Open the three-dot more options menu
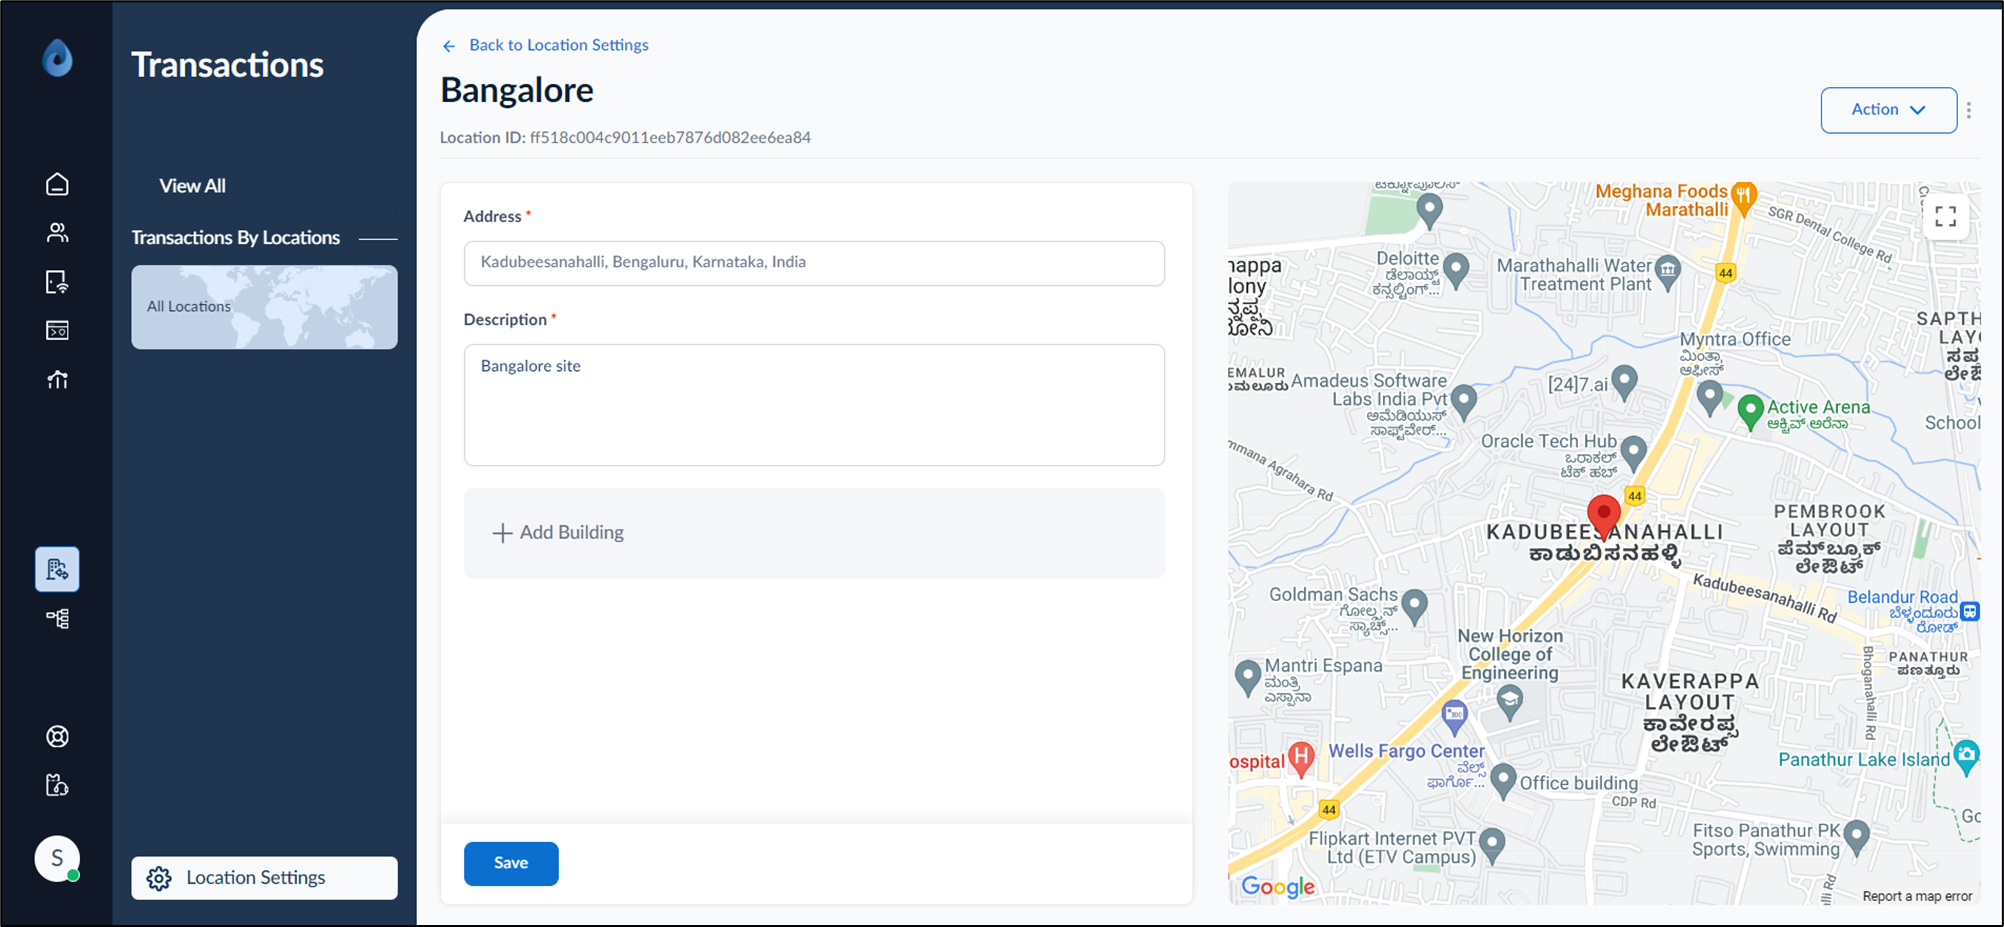This screenshot has height=927, width=2004. 1969,110
